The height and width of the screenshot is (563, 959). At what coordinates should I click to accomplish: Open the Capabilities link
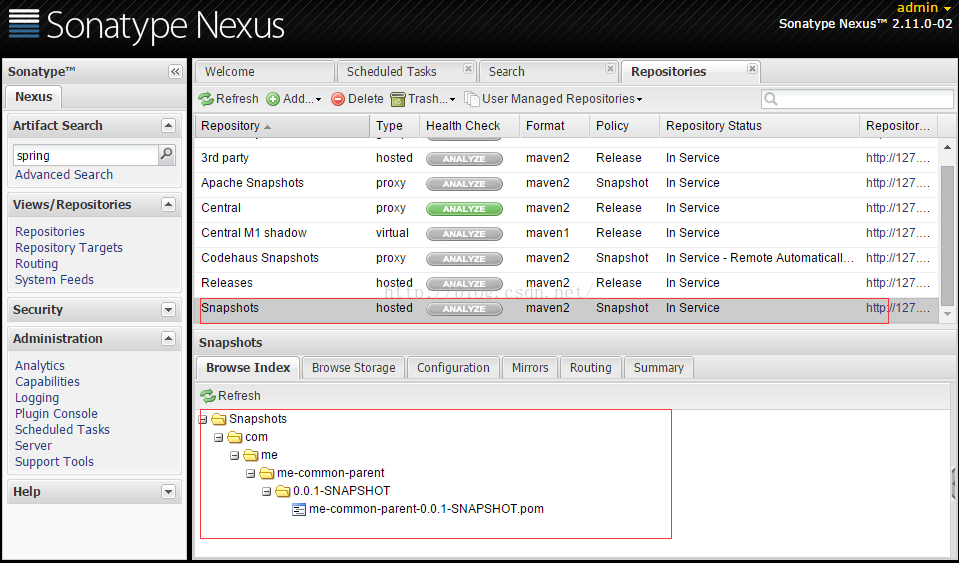[x=47, y=381]
